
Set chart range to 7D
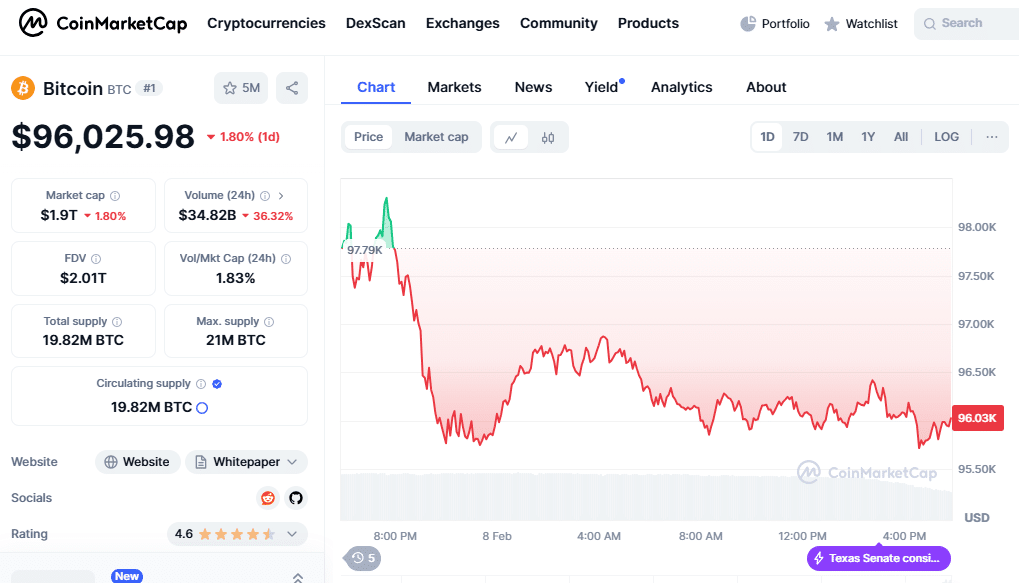coord(801,137)
